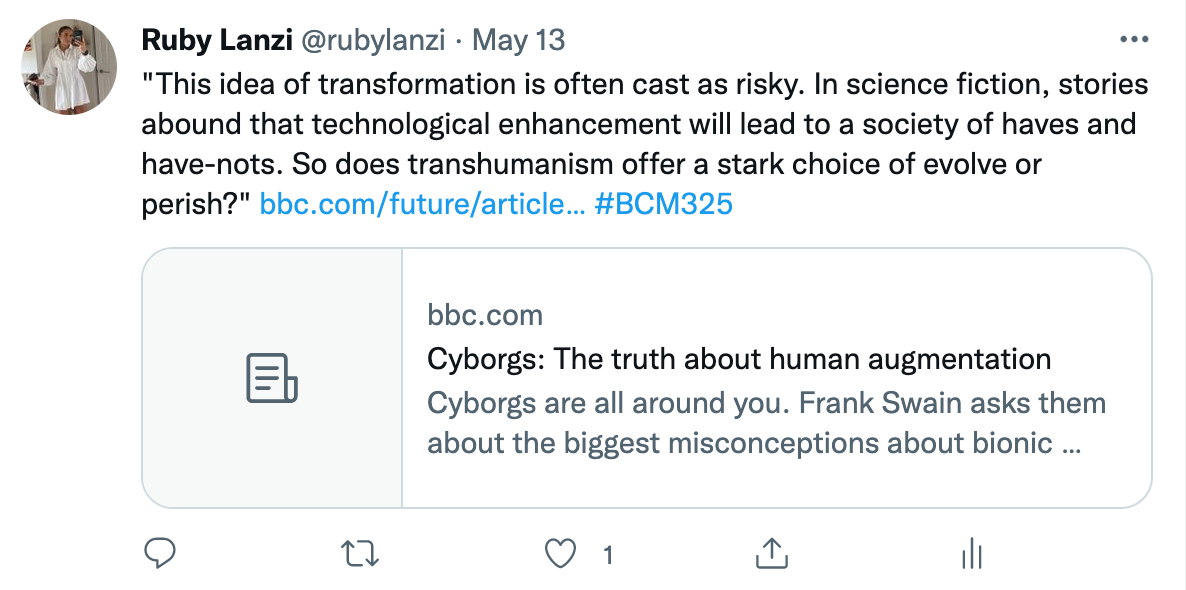Open the May 13 timestamp link

(x=519, y=40)
